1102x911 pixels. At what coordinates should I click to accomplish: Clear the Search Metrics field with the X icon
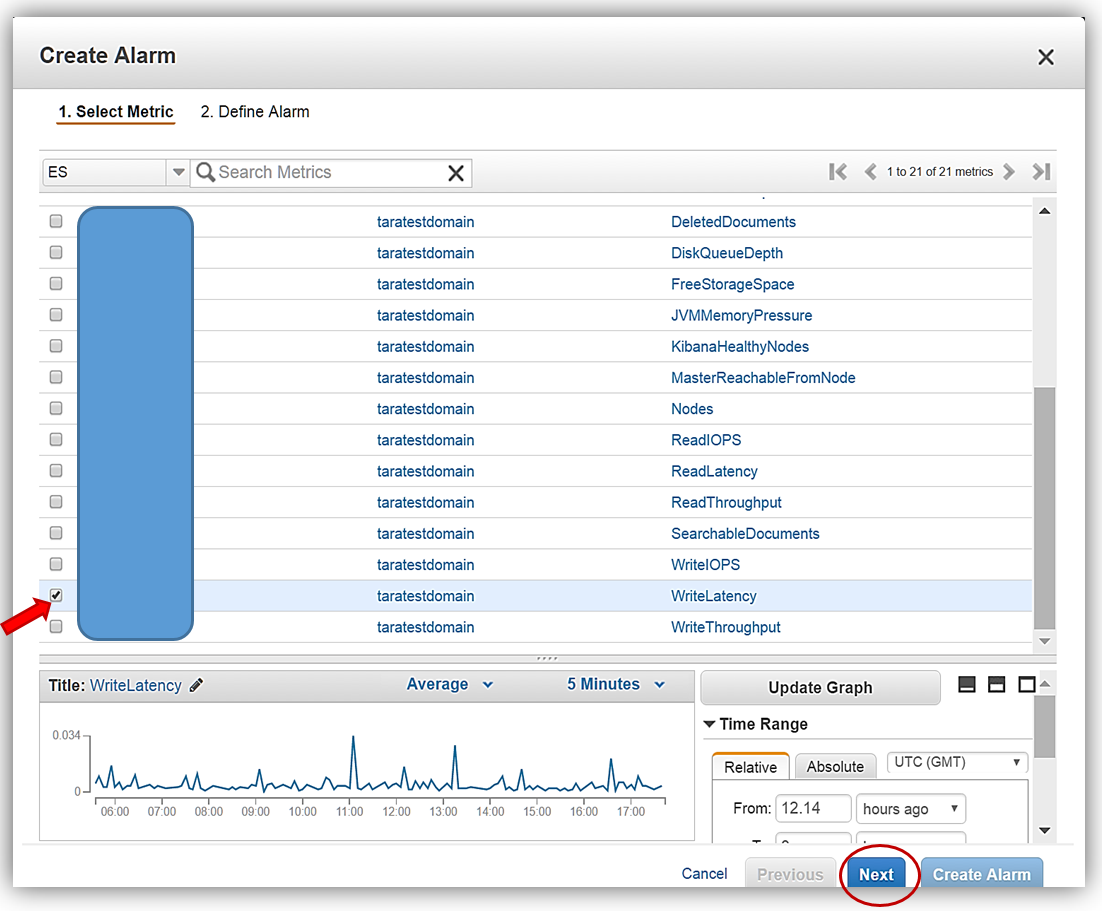[456, 173]
